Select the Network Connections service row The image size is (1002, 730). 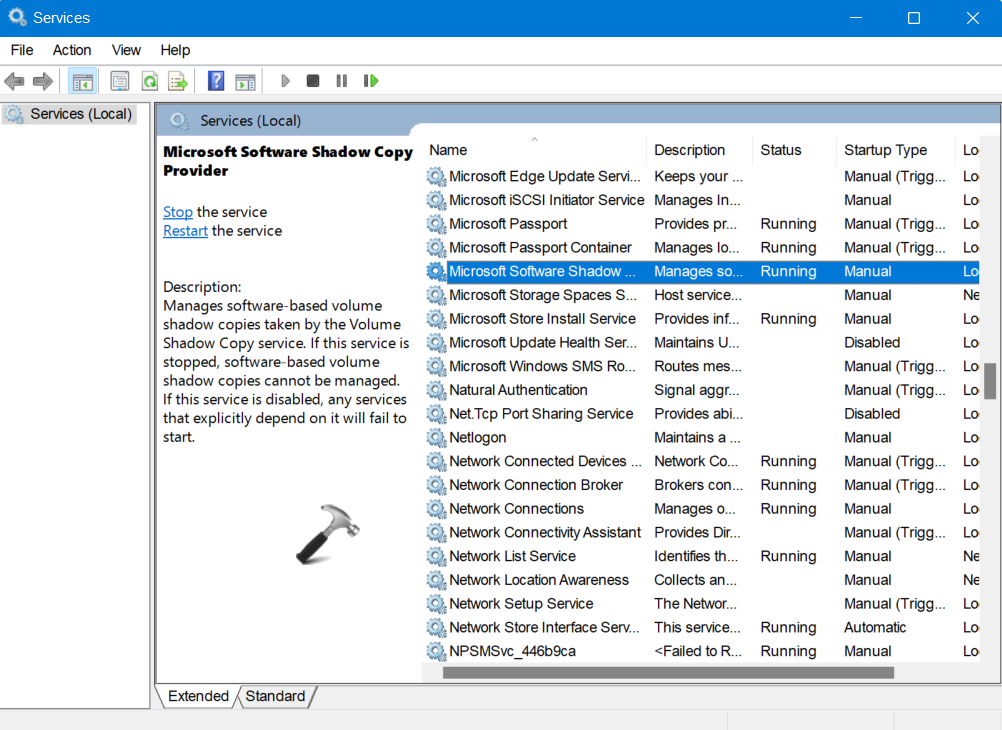(516, 509)
